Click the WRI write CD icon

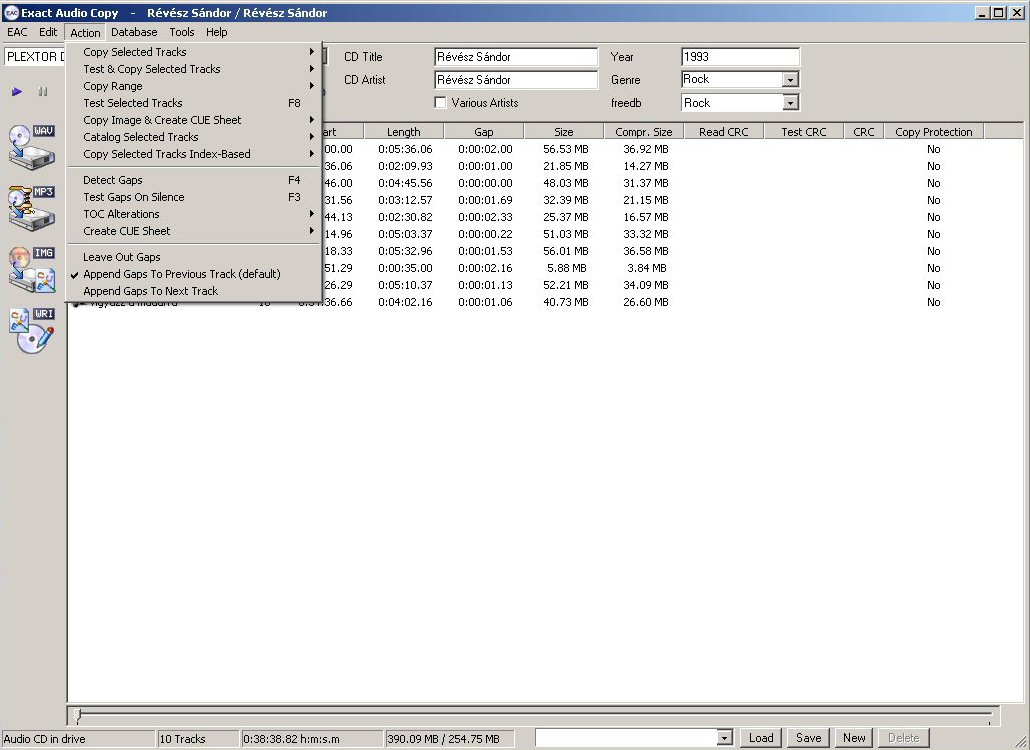pyautogui.click(x=32, y=331)
